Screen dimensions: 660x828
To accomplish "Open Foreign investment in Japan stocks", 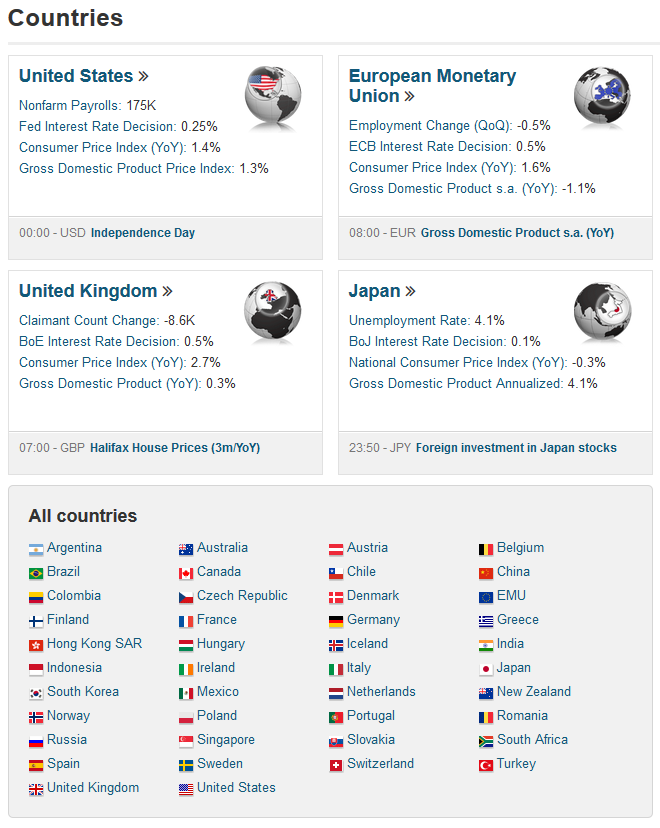I will (x=516, y=448).
